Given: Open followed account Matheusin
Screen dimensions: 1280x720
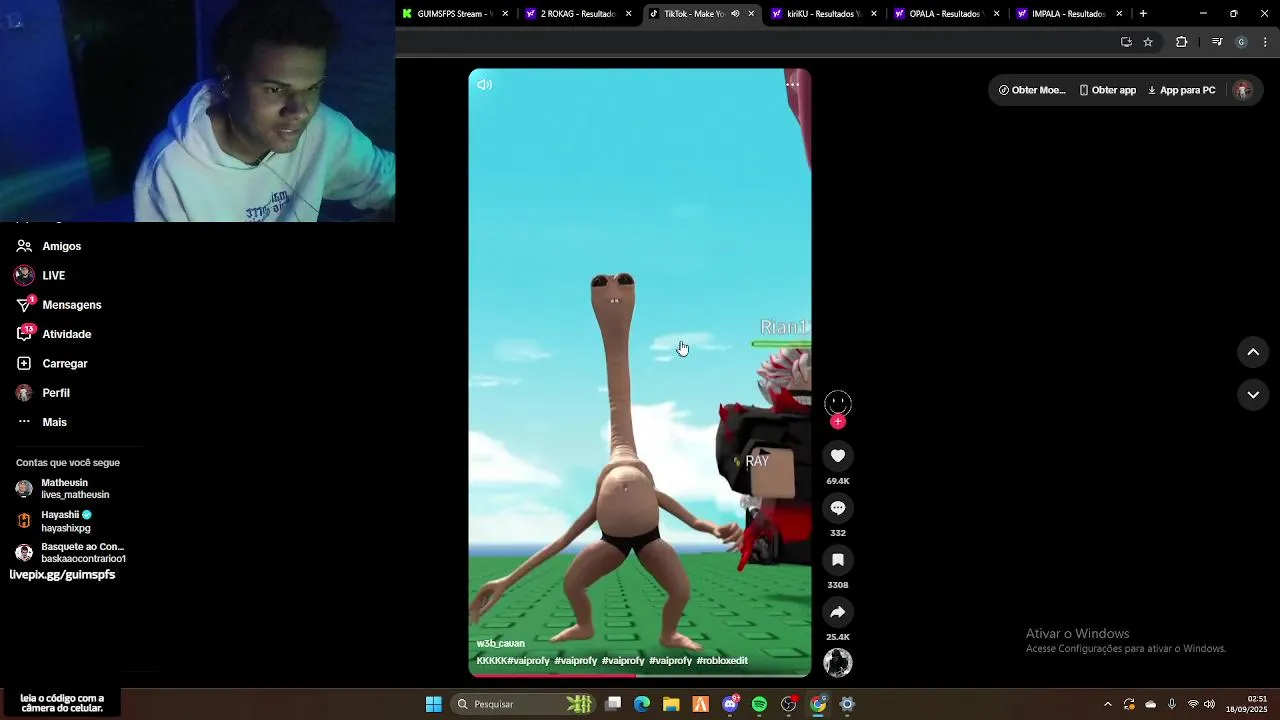Looking at the screenshot, I should [64, 489].
